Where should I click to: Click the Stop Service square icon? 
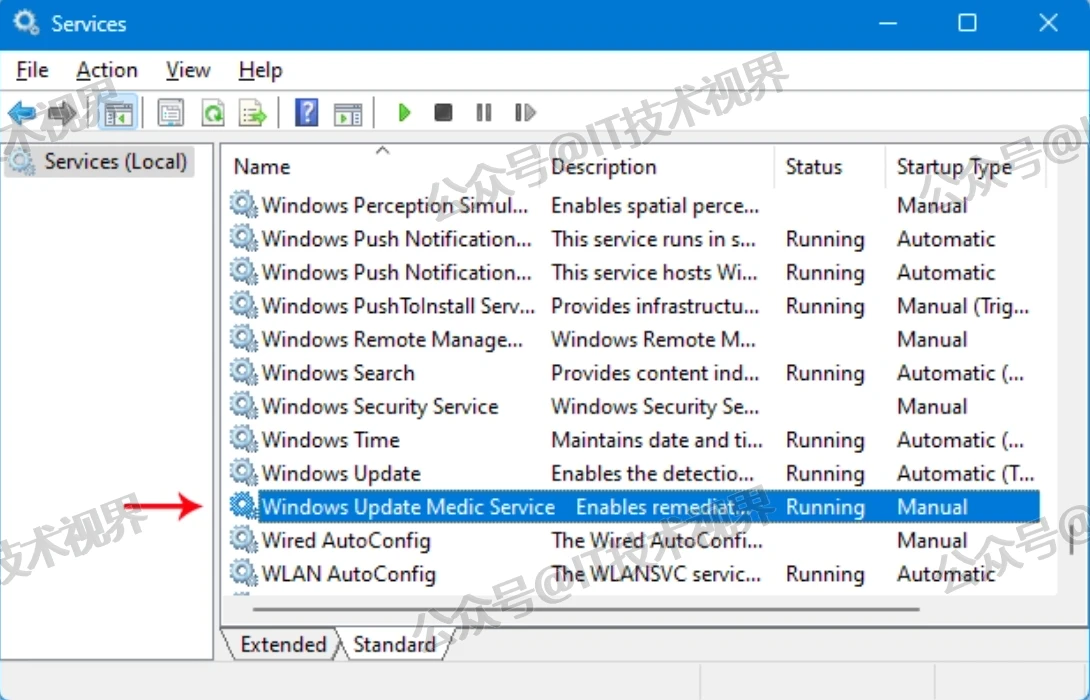[x=443, y=113]
